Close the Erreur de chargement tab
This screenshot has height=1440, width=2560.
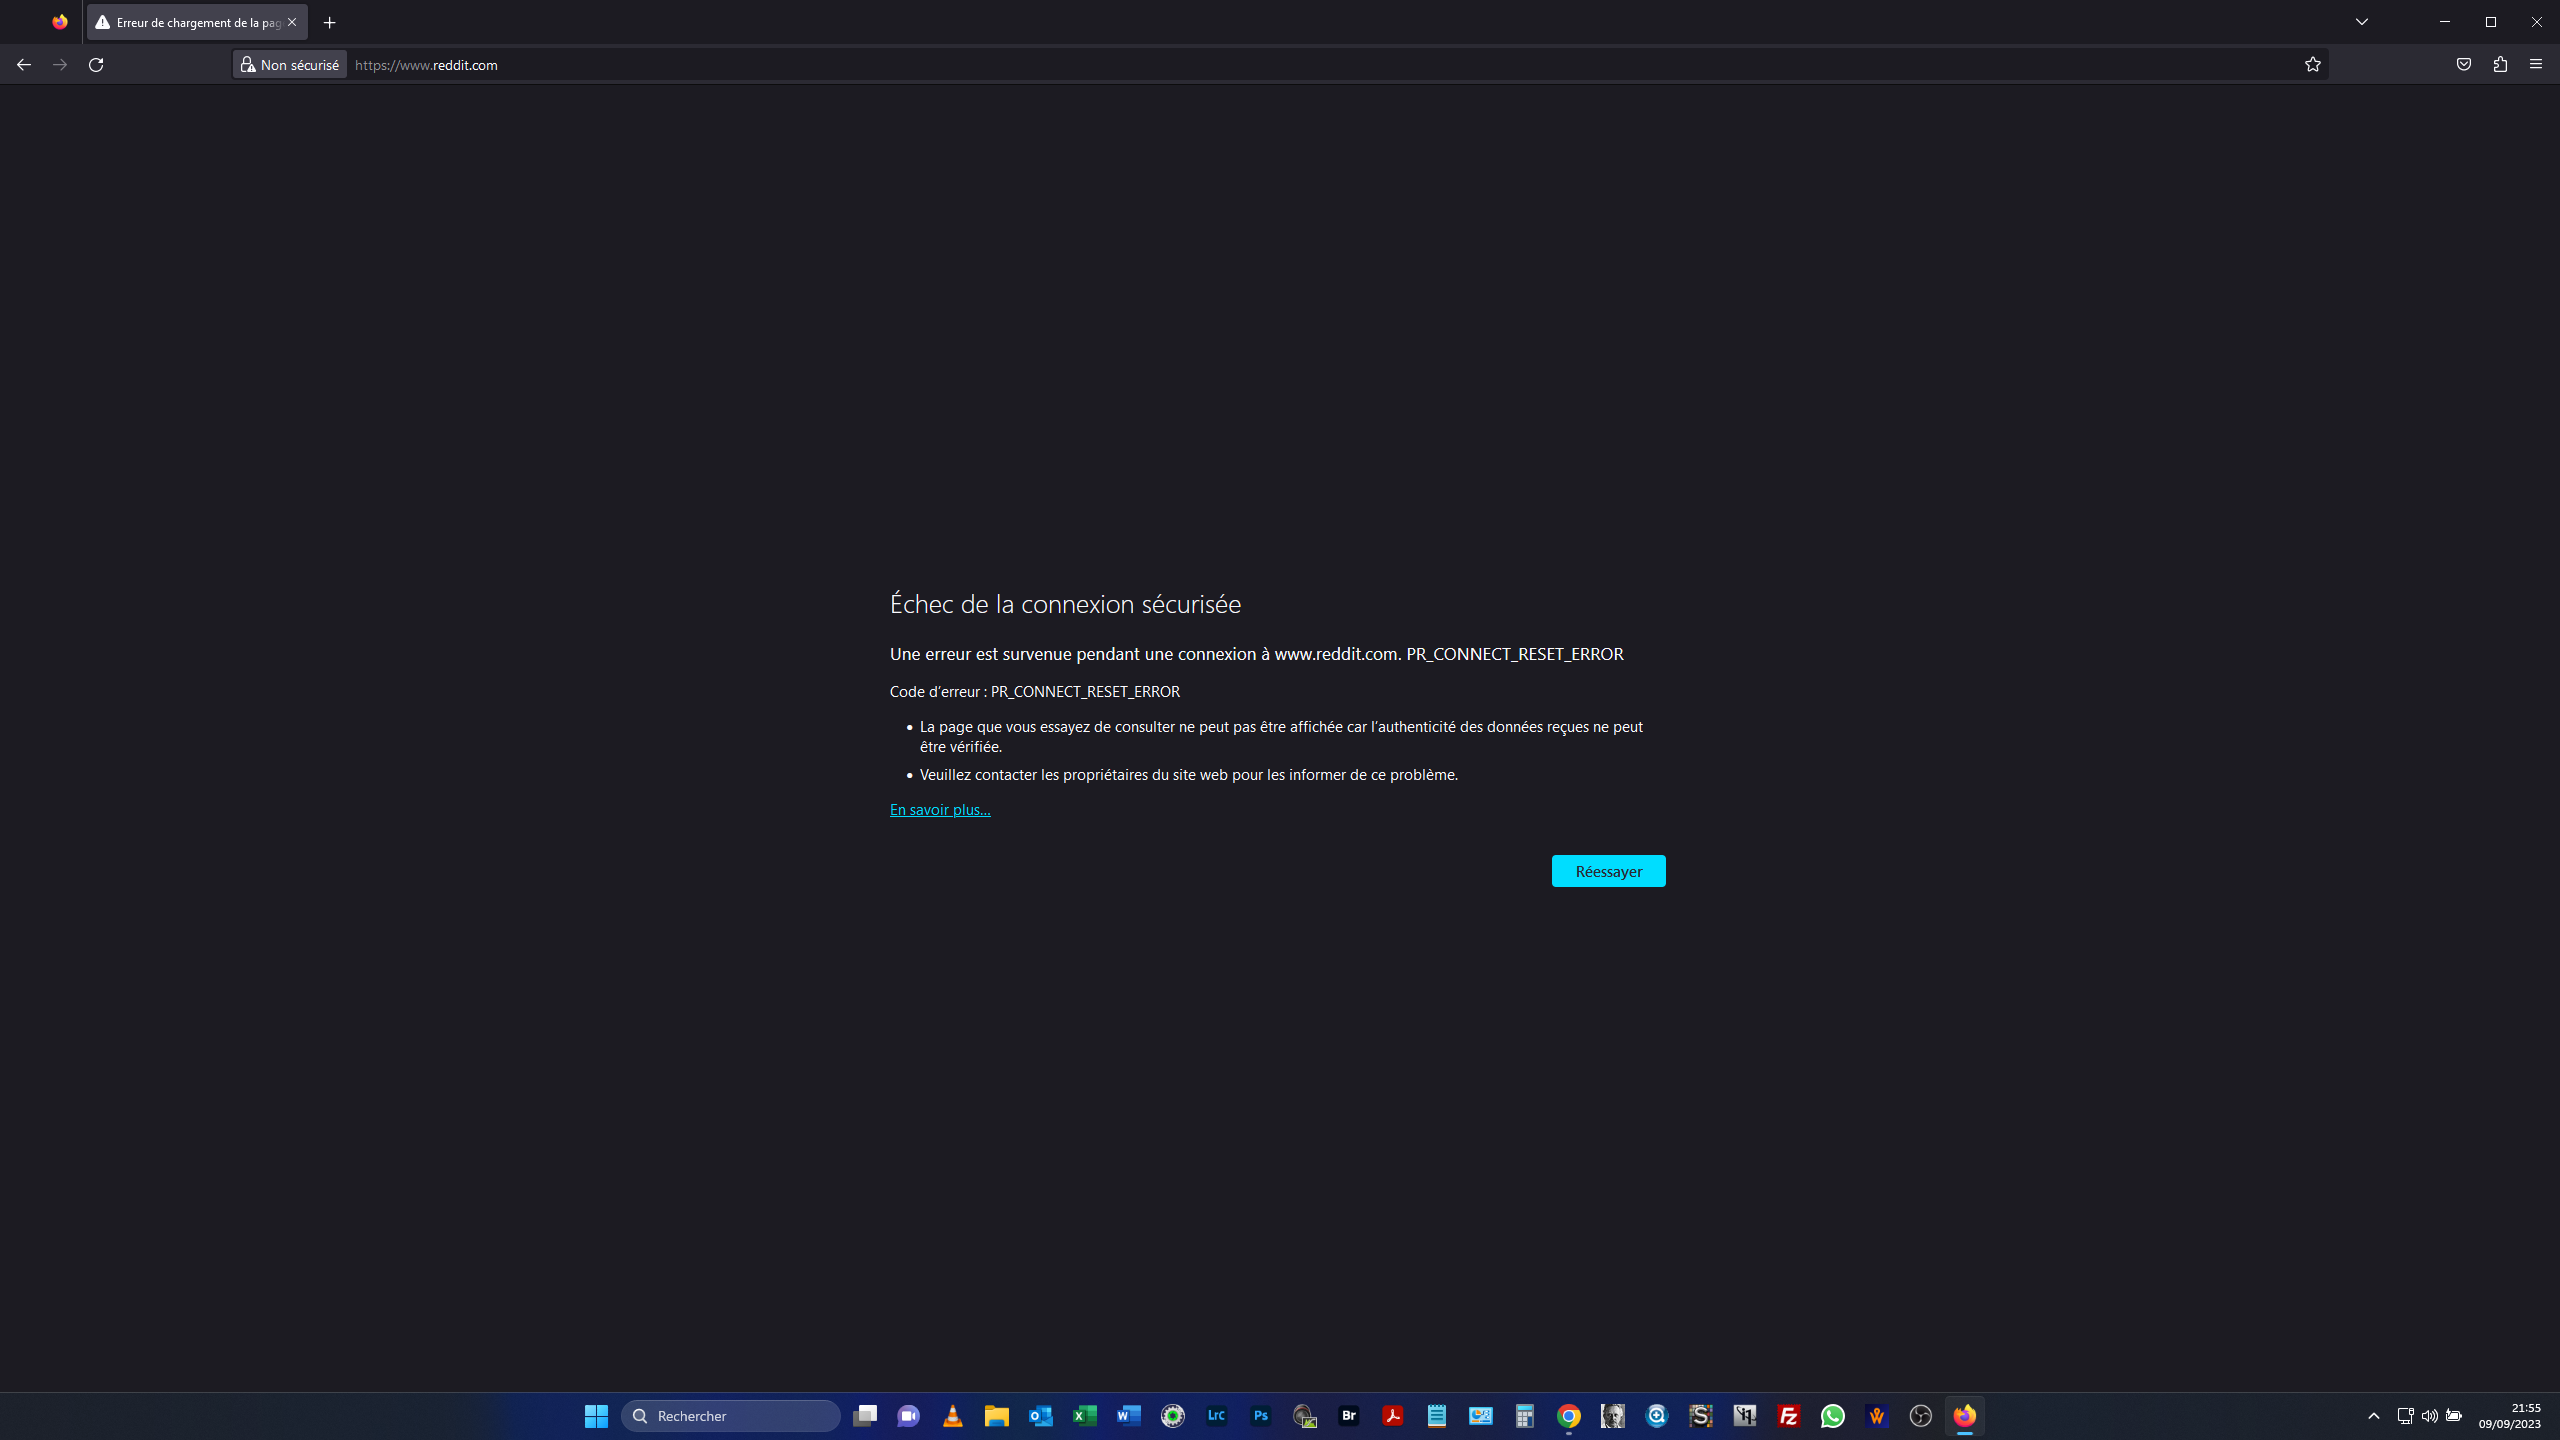coord(292,22)
